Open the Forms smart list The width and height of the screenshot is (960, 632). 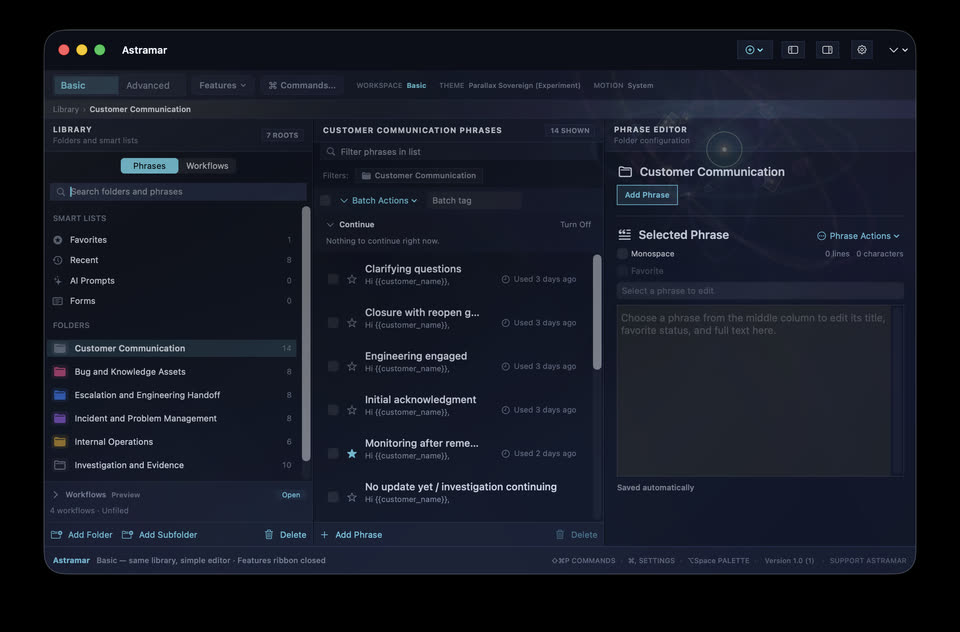(x=172, y=301)
